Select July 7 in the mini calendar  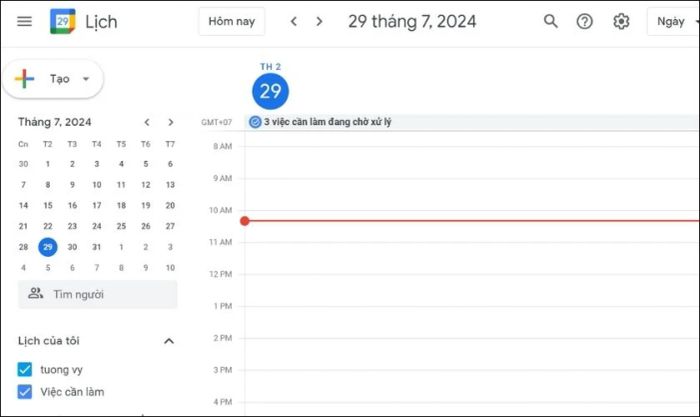[x=23, y=184]
